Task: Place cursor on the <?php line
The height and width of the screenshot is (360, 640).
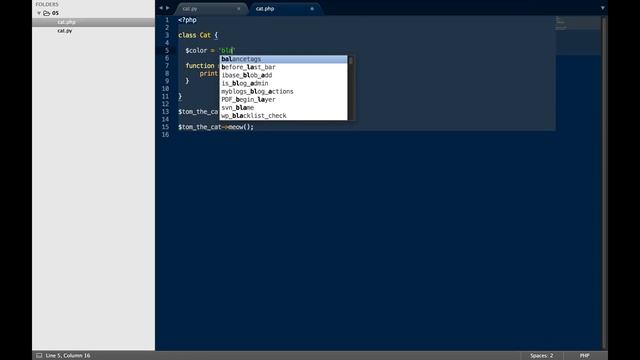Action: coord(187,20)
